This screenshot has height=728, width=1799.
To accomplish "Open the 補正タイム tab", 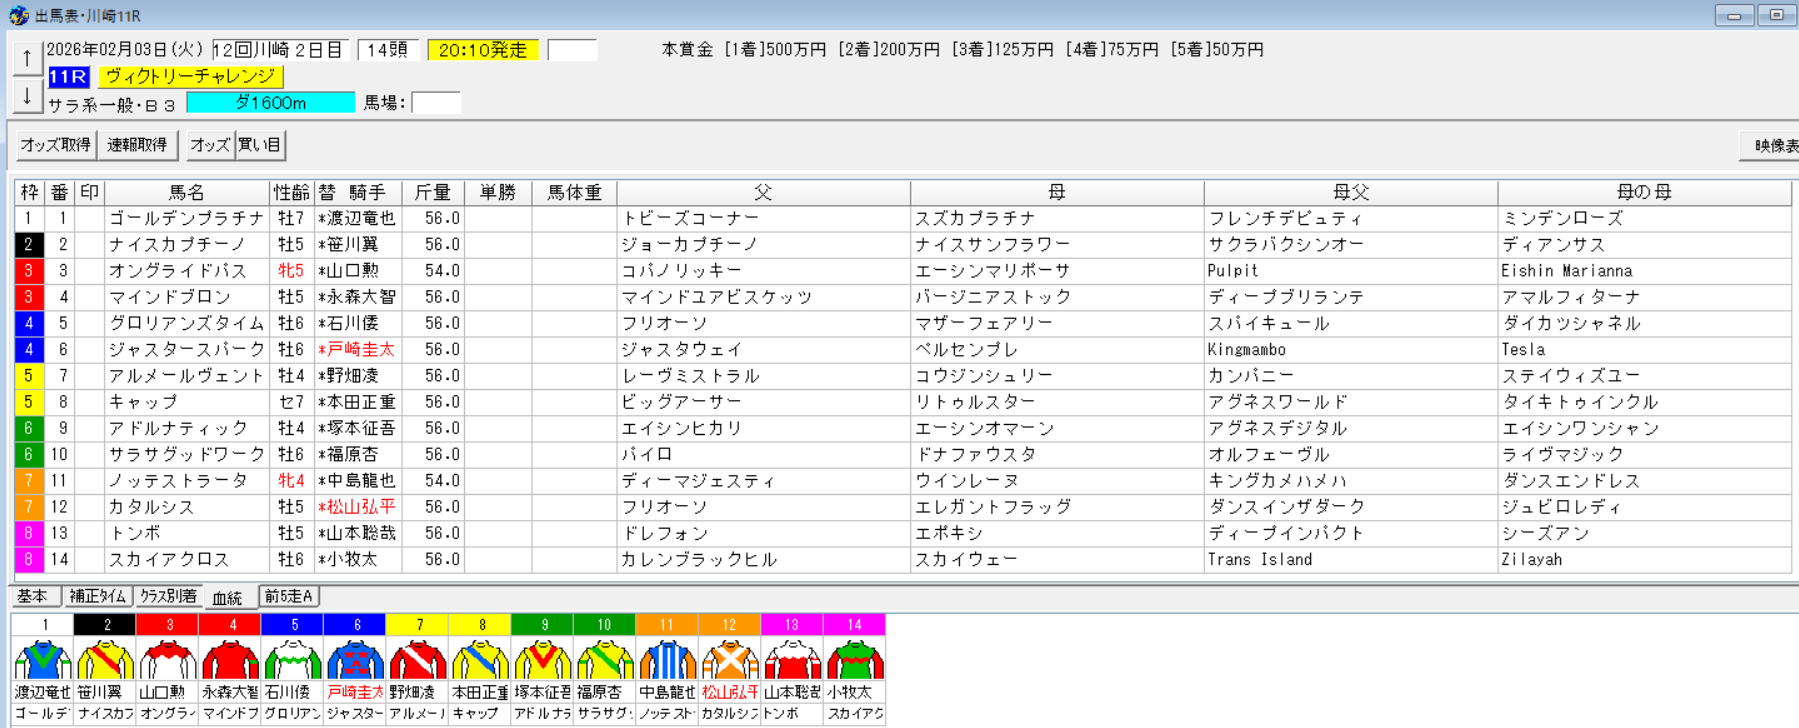I will 98,597.
